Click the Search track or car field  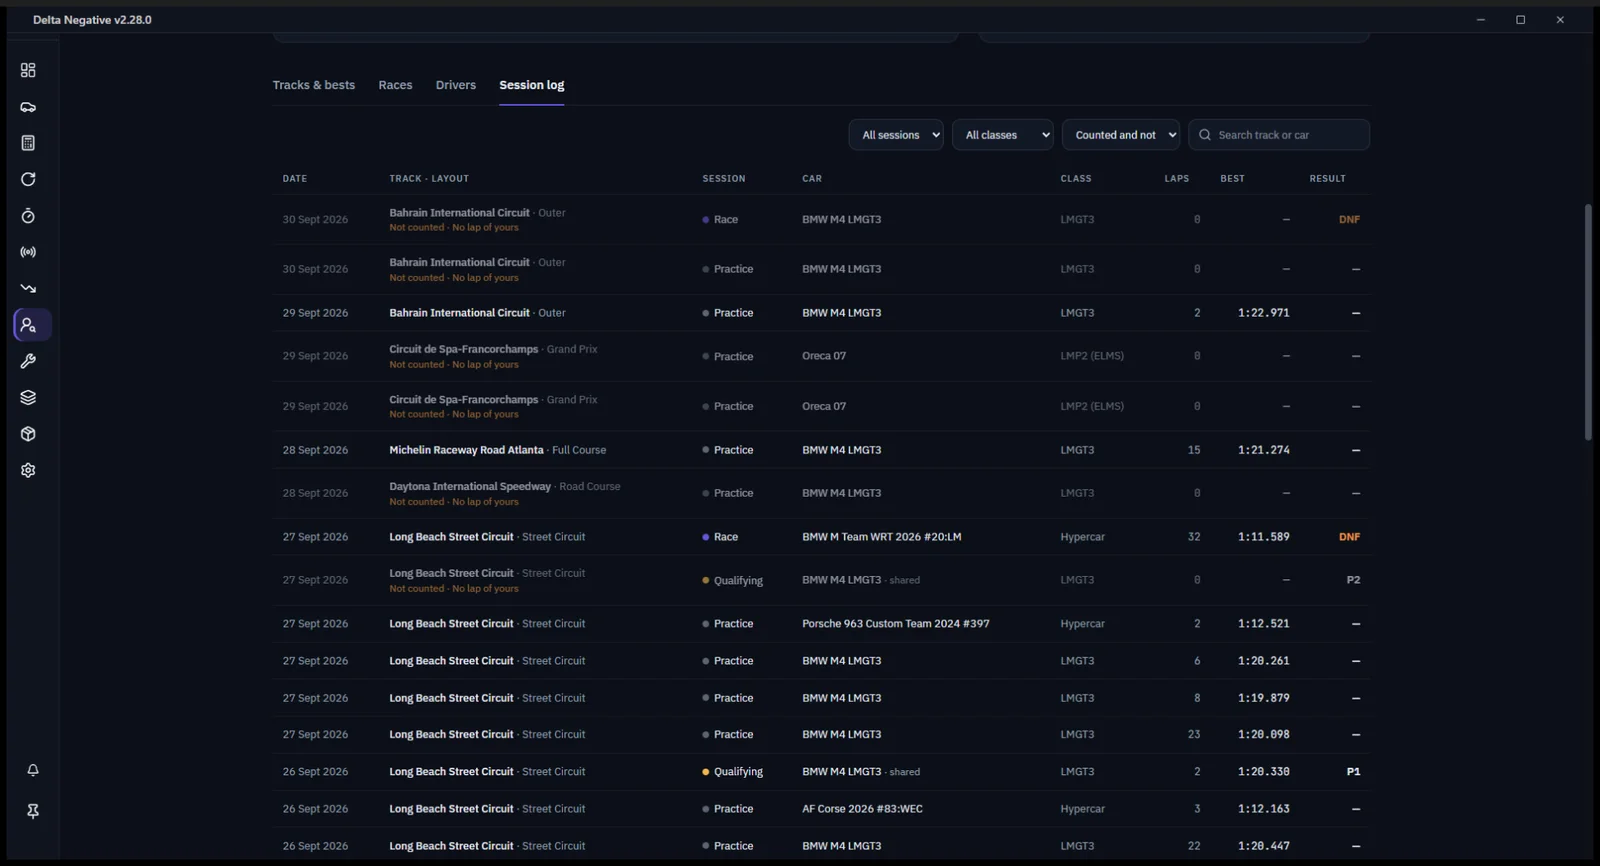[x=1279, y=135]
